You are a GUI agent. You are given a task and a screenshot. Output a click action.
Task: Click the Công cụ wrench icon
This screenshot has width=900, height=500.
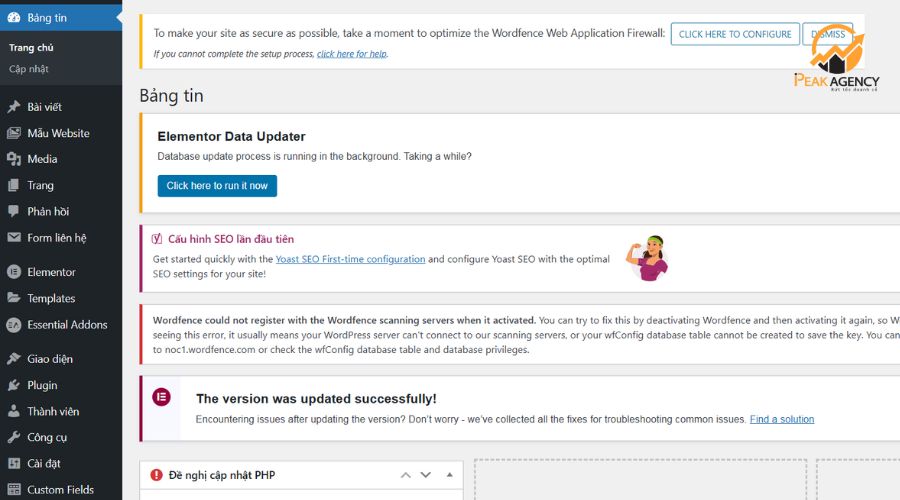click(x=14, y=437)
